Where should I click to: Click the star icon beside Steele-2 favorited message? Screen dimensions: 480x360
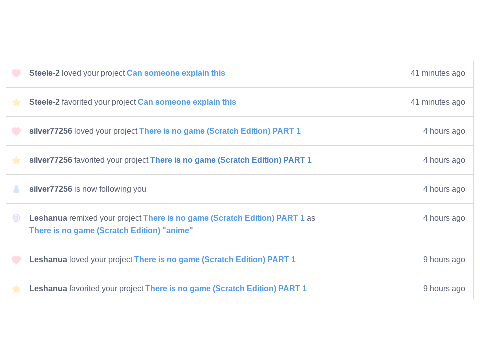pyautogui.click(x=16, y=102)
